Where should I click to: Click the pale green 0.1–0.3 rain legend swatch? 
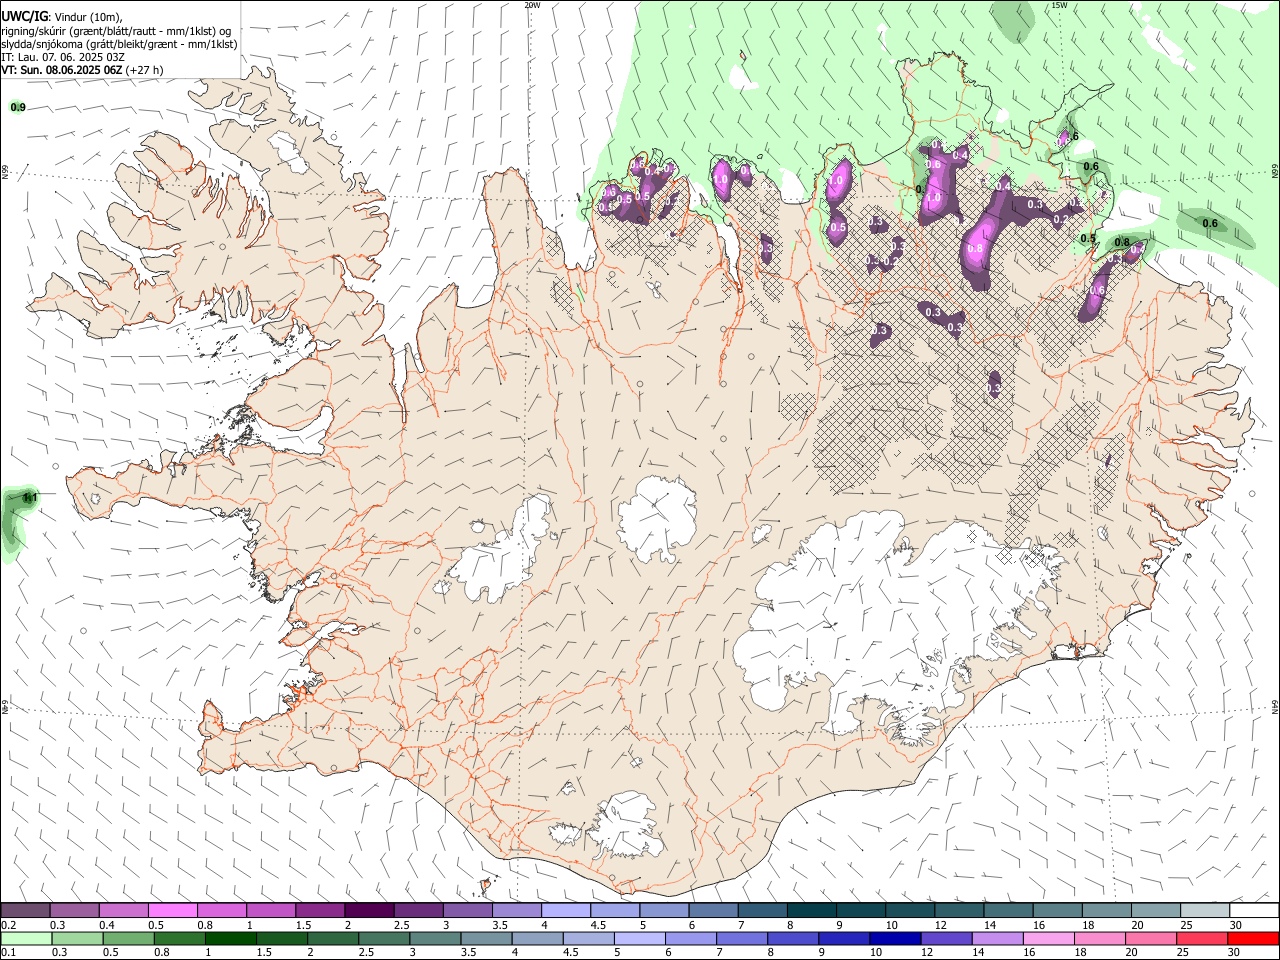point(26,939)
